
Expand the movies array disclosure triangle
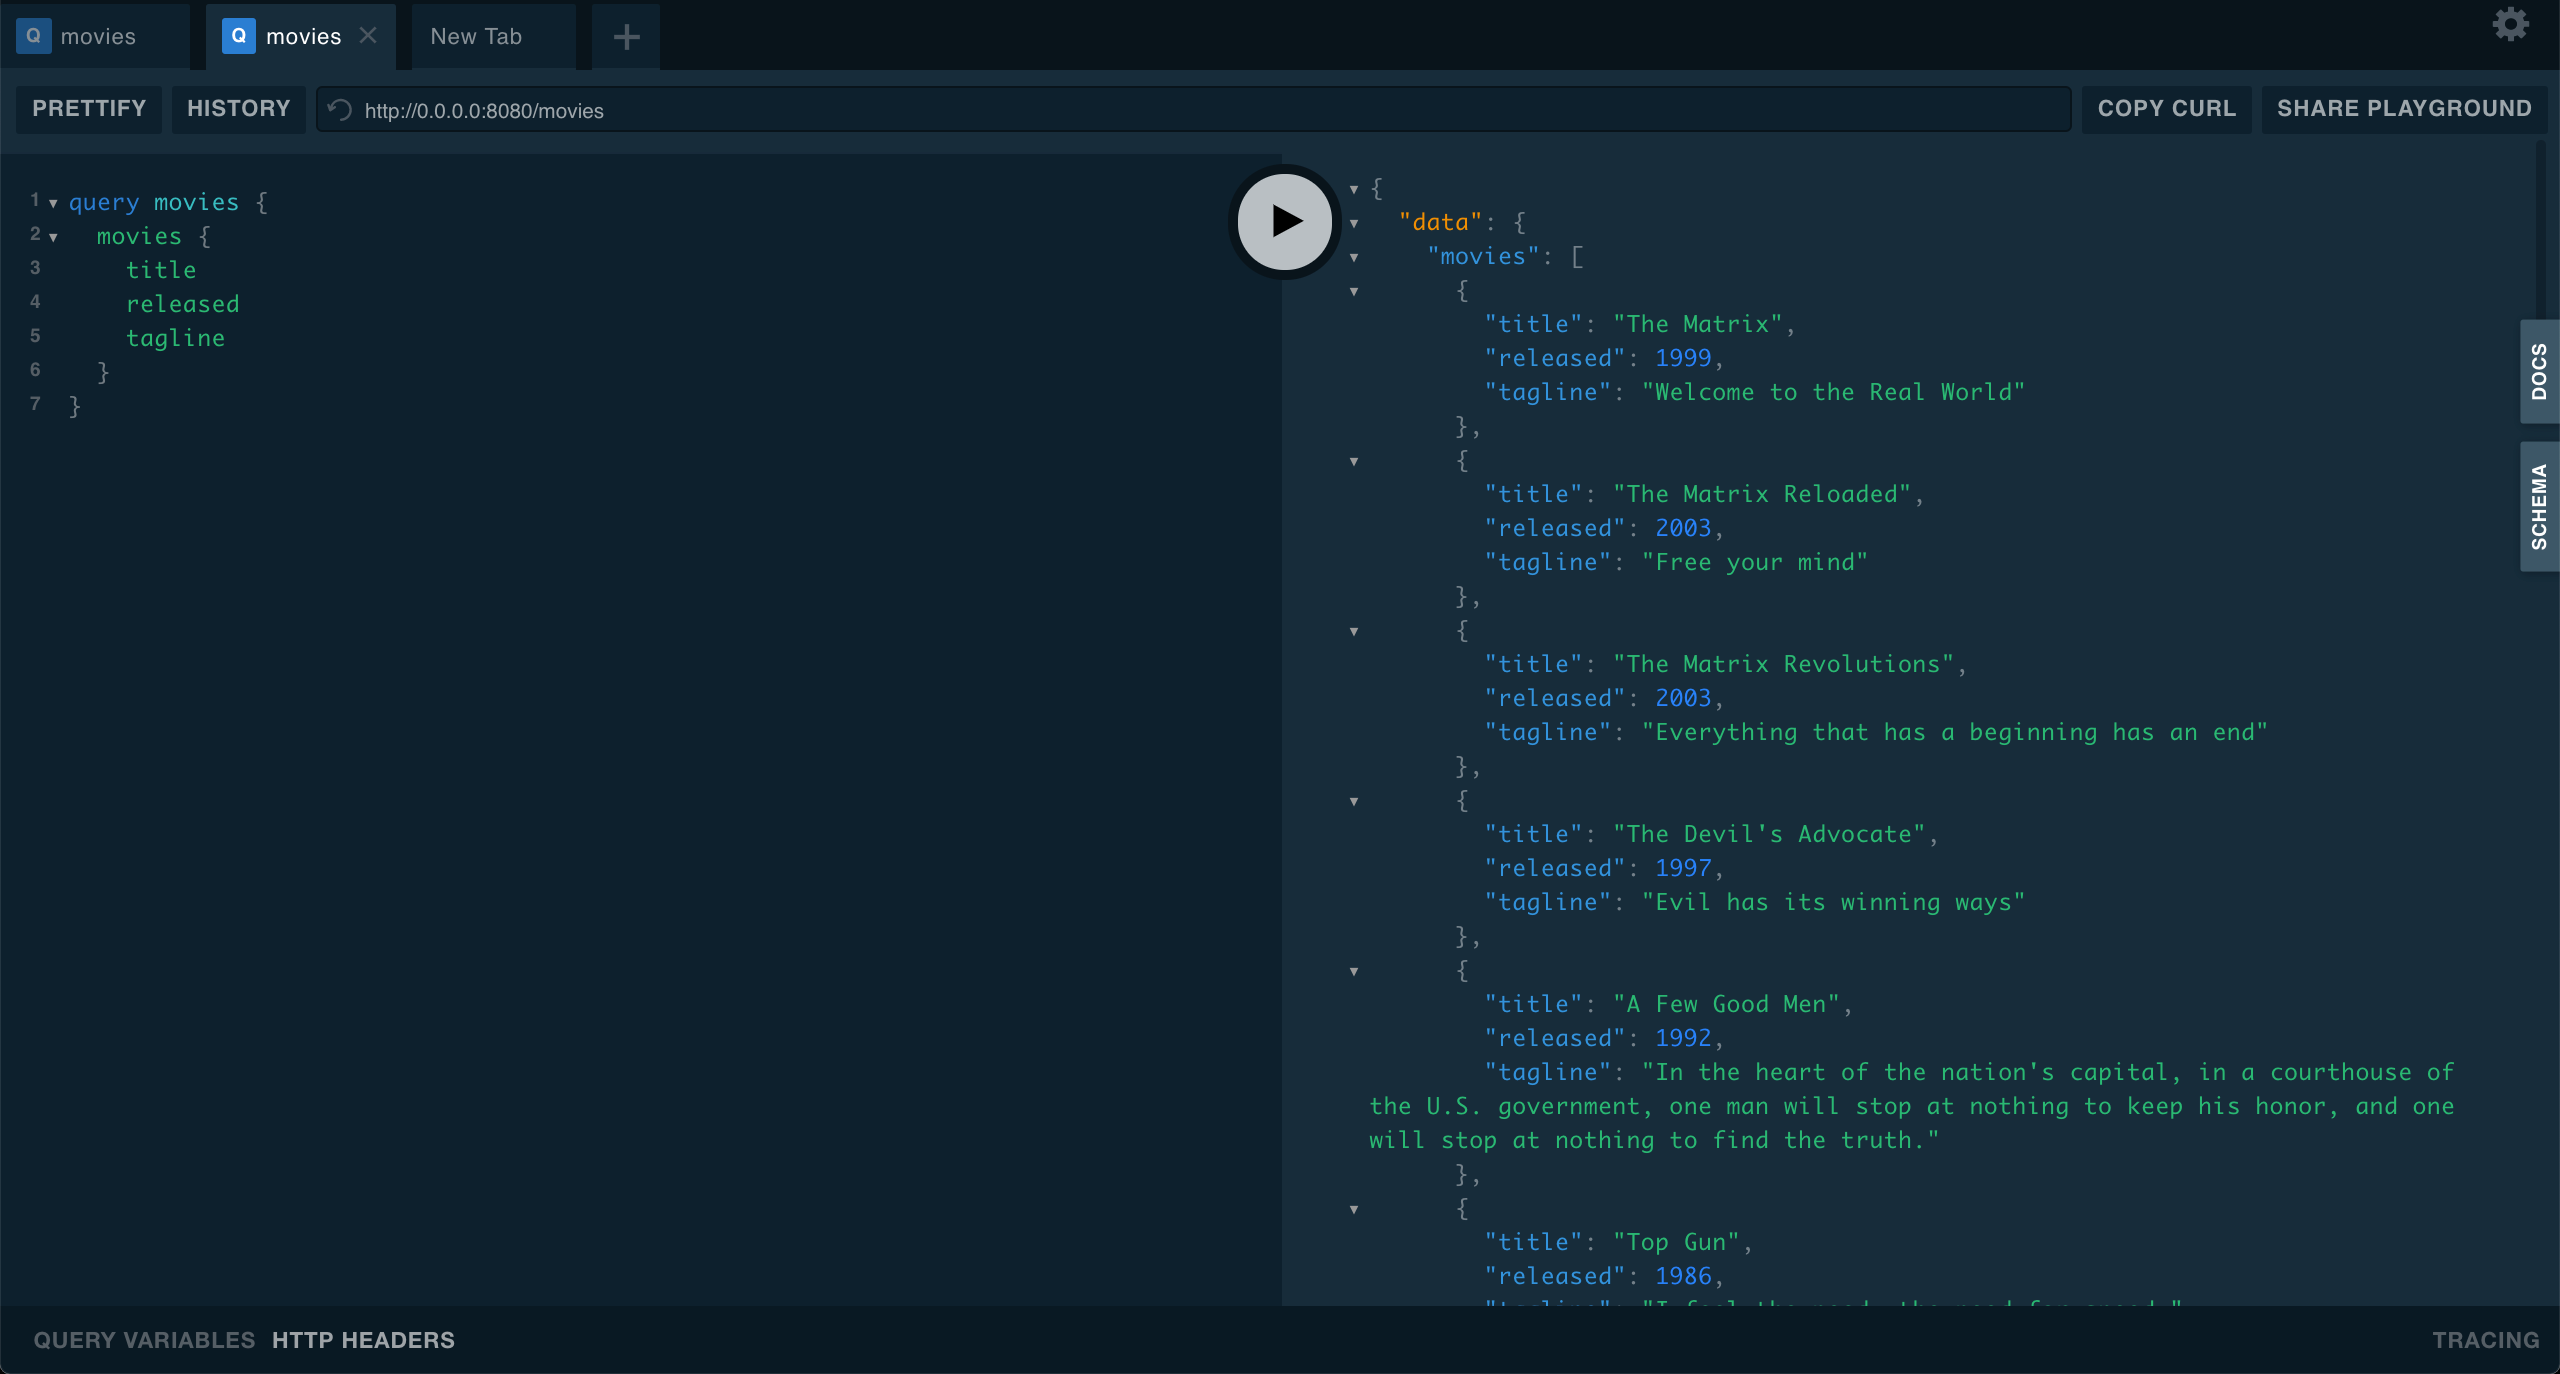click(x=1354, y=256)
